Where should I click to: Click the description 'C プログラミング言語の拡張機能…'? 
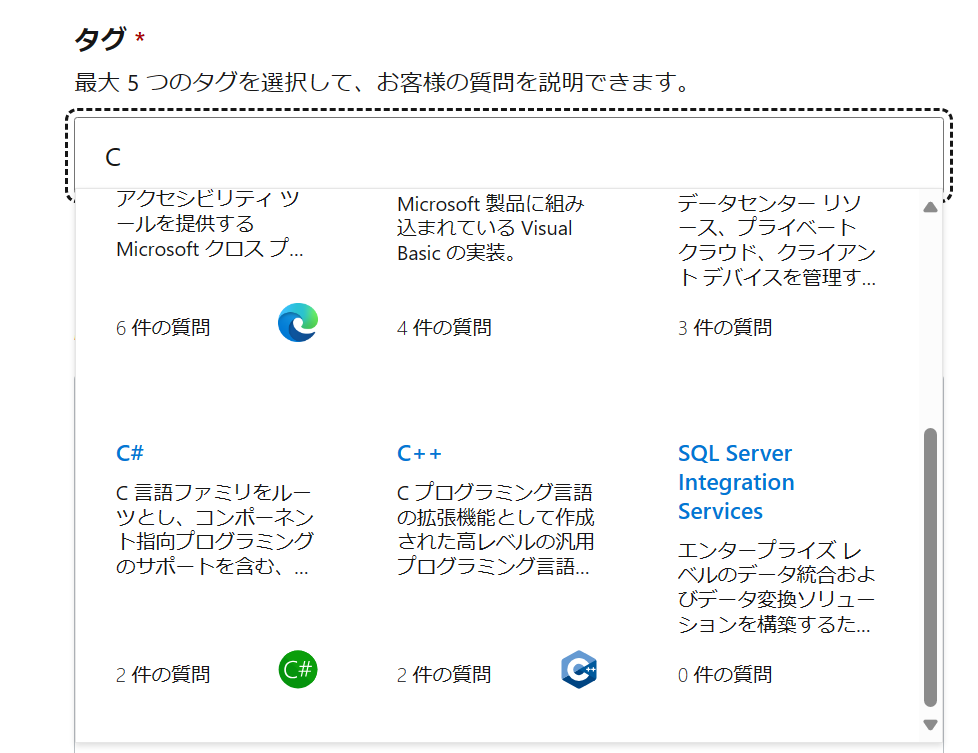coord(496,529)
